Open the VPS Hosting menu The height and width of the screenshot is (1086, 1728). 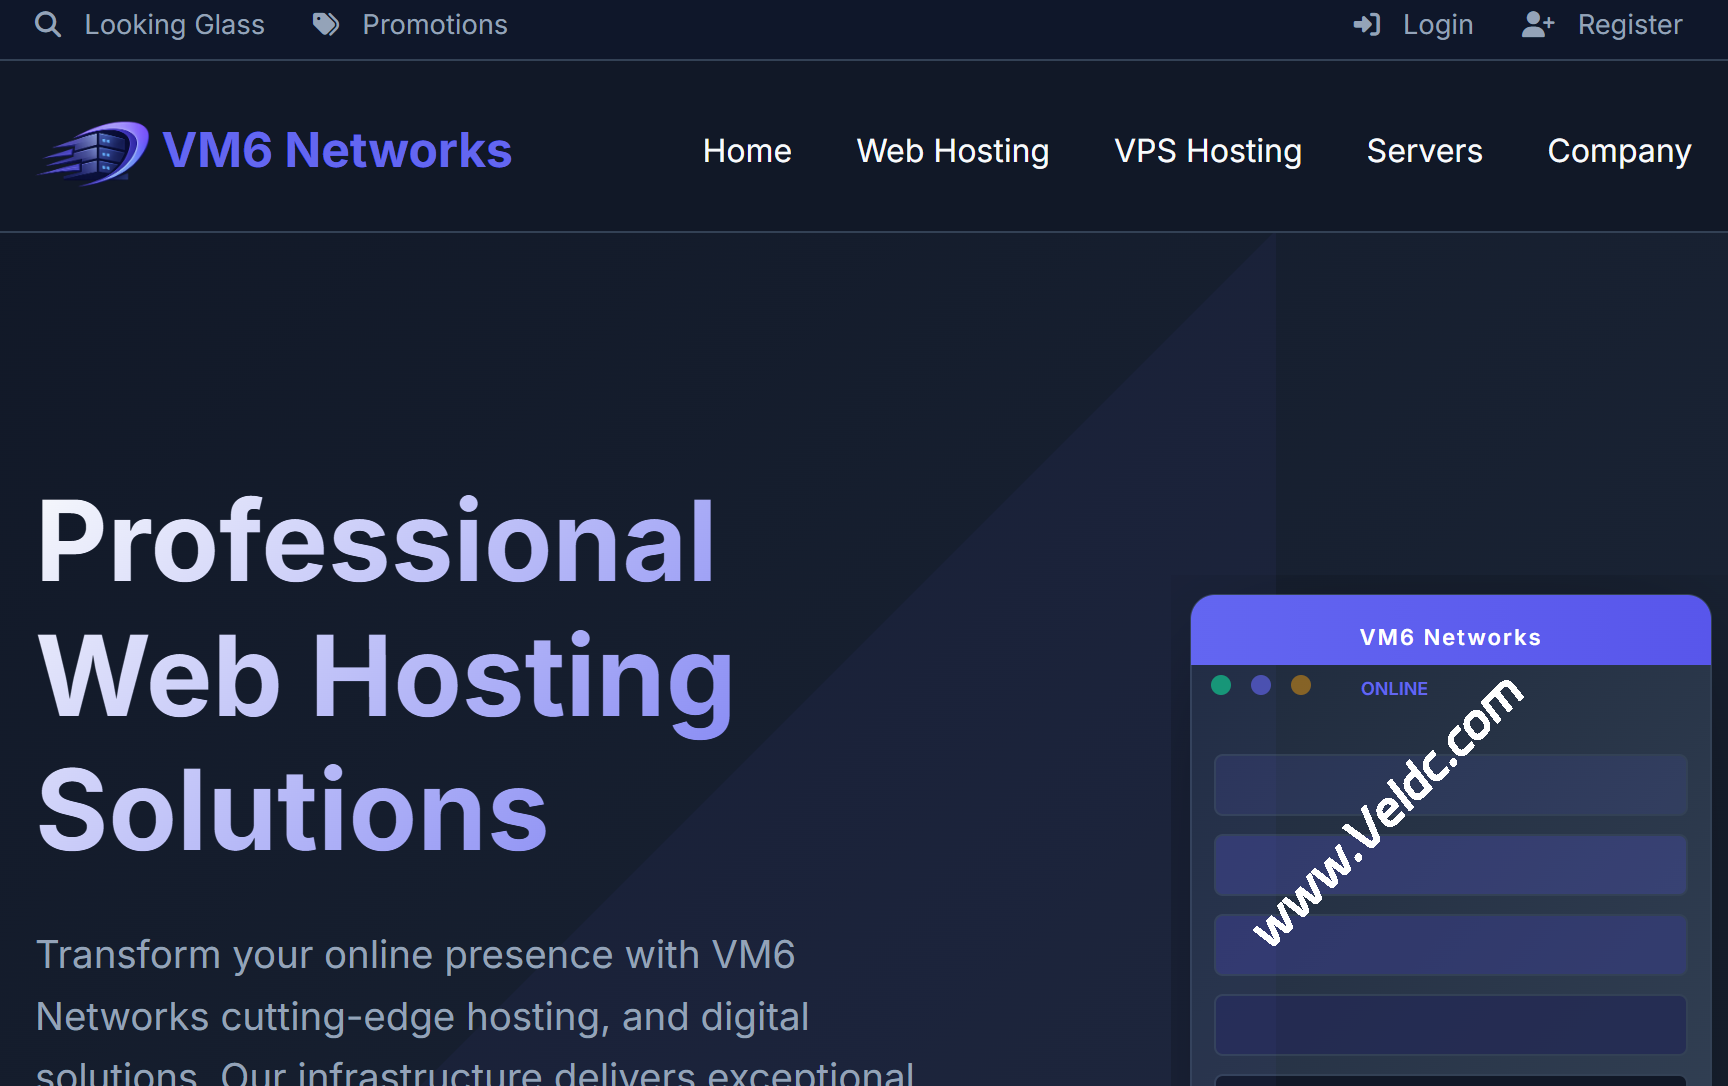click(x=1208, y=151)
